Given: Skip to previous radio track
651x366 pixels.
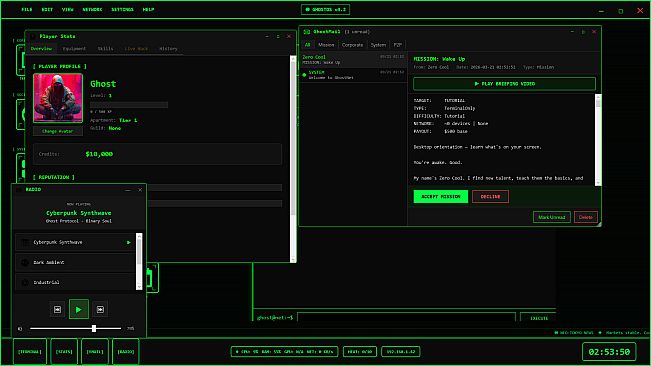Looking at the screenshot, I should click(57, 310).
